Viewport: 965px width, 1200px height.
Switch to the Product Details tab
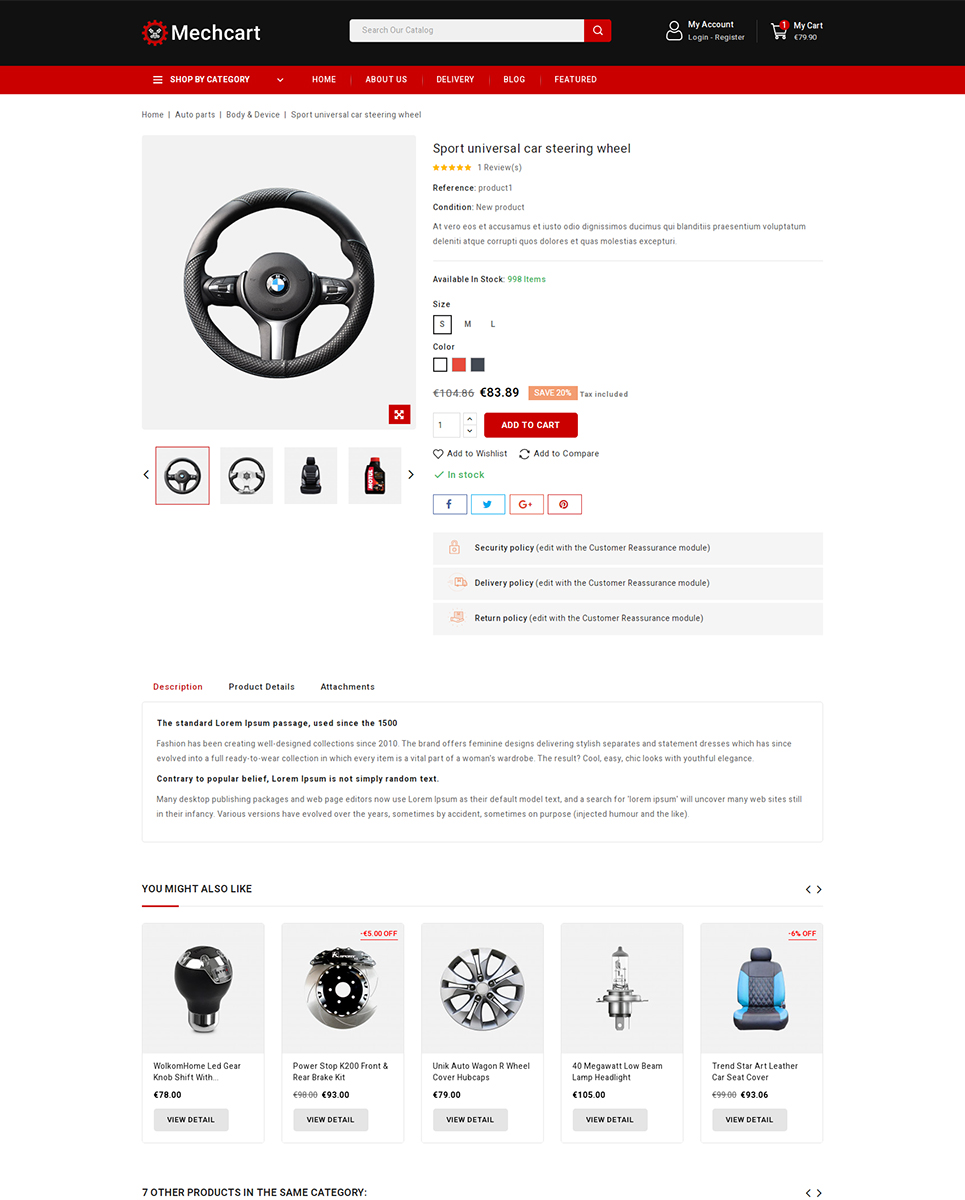pos(261,687)
